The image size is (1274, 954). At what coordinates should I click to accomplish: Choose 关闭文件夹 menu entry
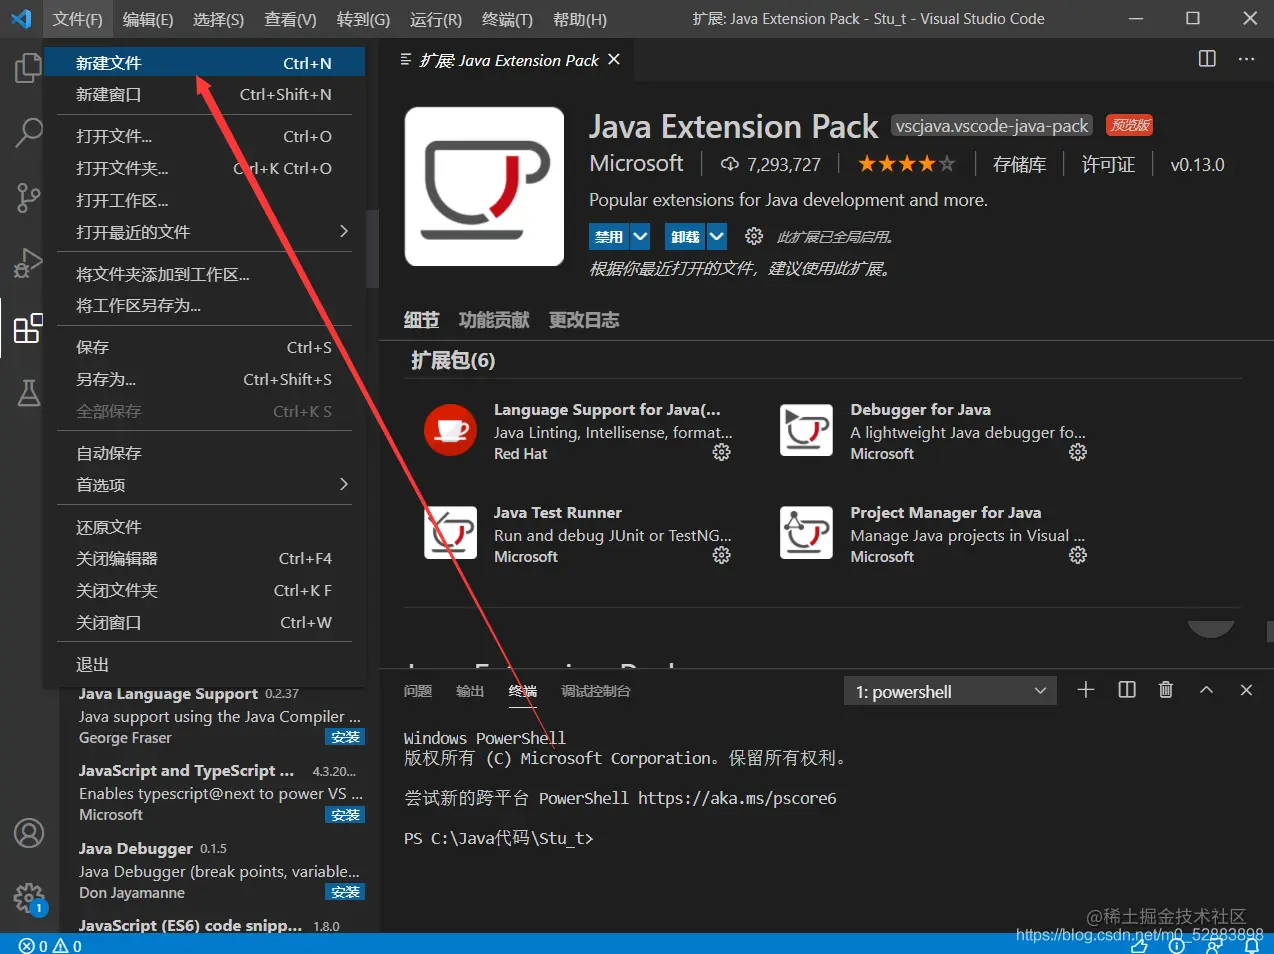204,590
